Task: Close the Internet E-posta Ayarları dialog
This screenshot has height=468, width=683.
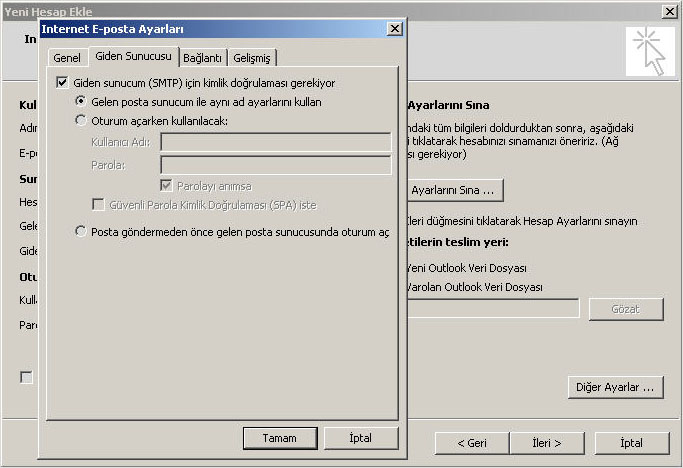Action: coord(394,29)
